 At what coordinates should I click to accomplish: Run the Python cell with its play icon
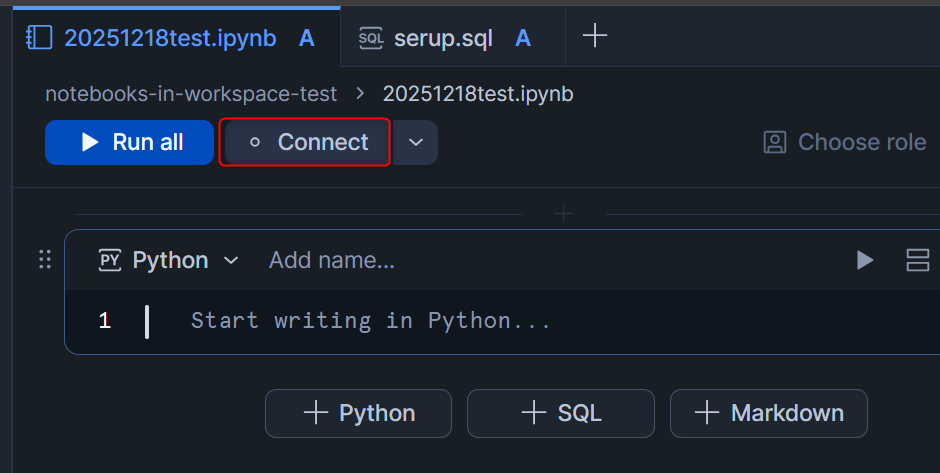pyautogui.click(x=865, y=261)
